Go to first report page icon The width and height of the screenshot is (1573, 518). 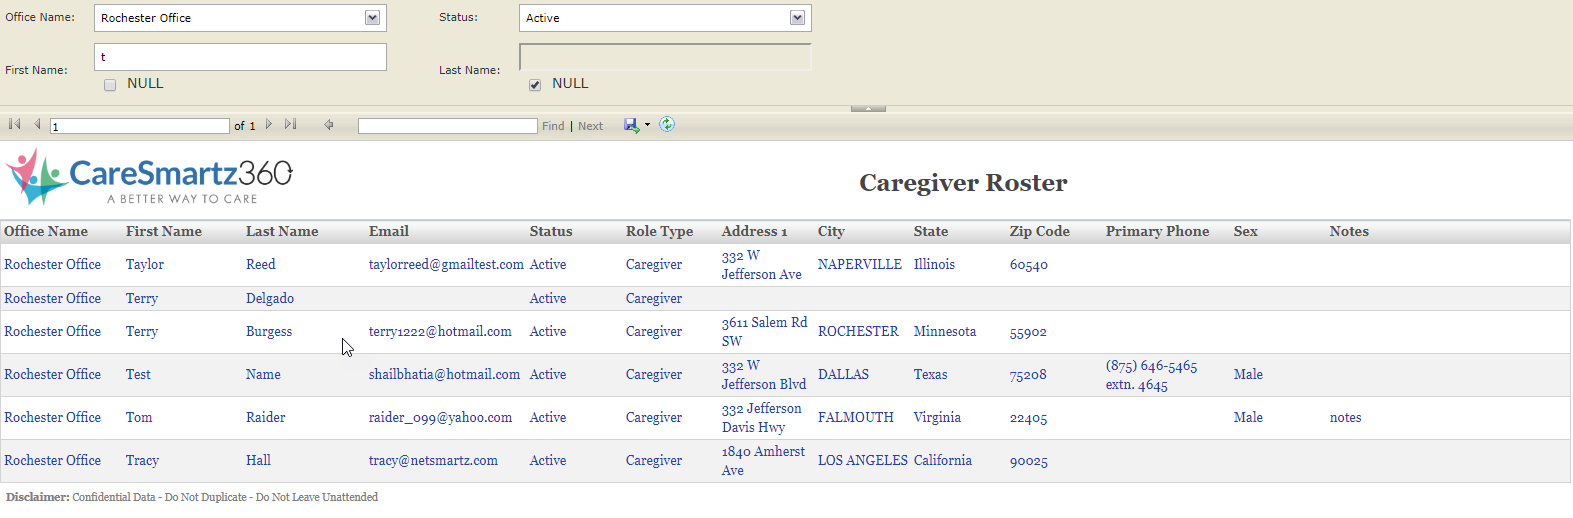pyautogui.click(x=14, y=124)
